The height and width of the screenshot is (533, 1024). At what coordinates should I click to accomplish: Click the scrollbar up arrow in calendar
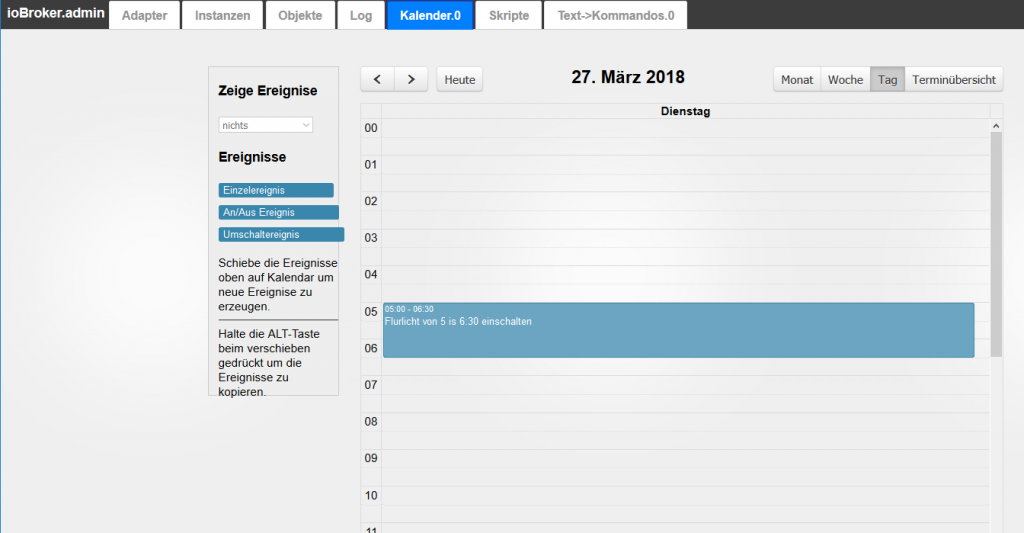pyautogui.click(x=996, y=125)
